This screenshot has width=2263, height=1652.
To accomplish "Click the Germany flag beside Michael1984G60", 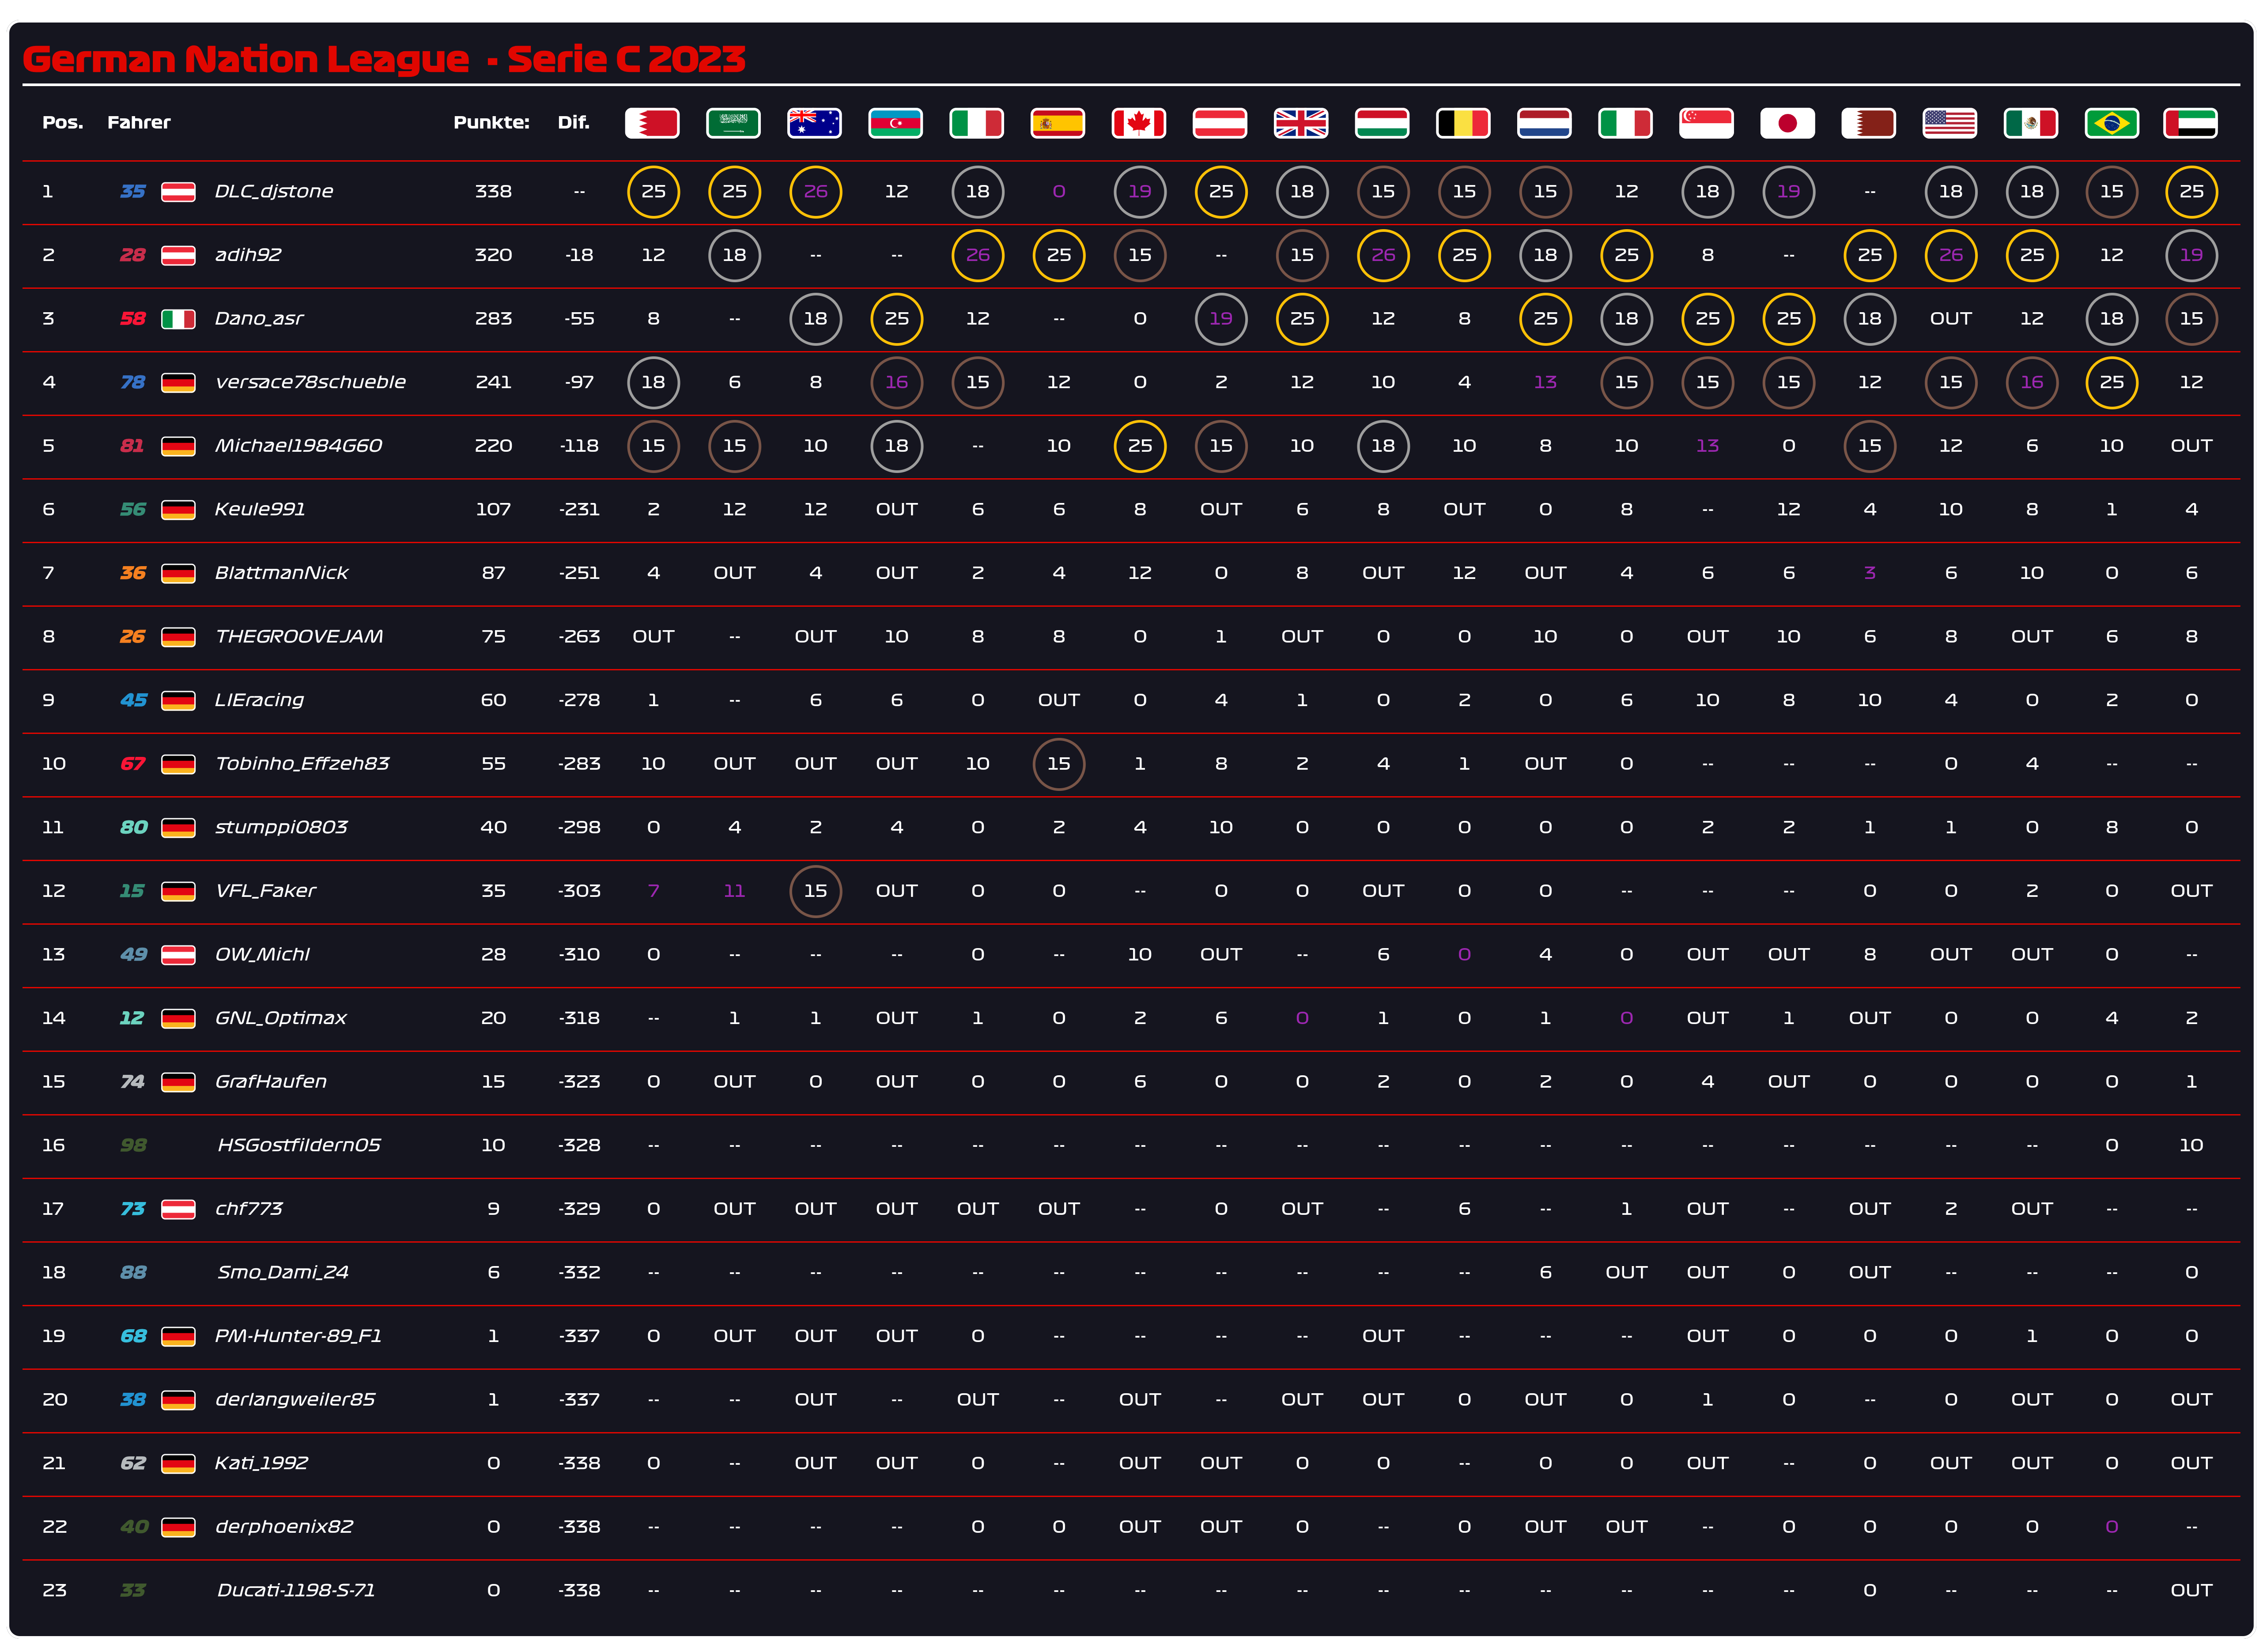I will point(178,446).
